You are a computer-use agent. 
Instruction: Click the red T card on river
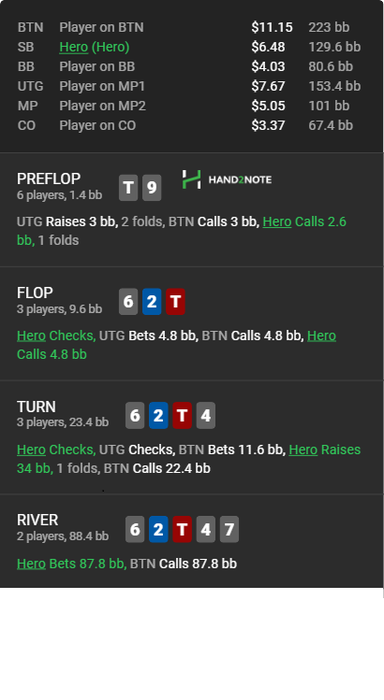[182, 529]
